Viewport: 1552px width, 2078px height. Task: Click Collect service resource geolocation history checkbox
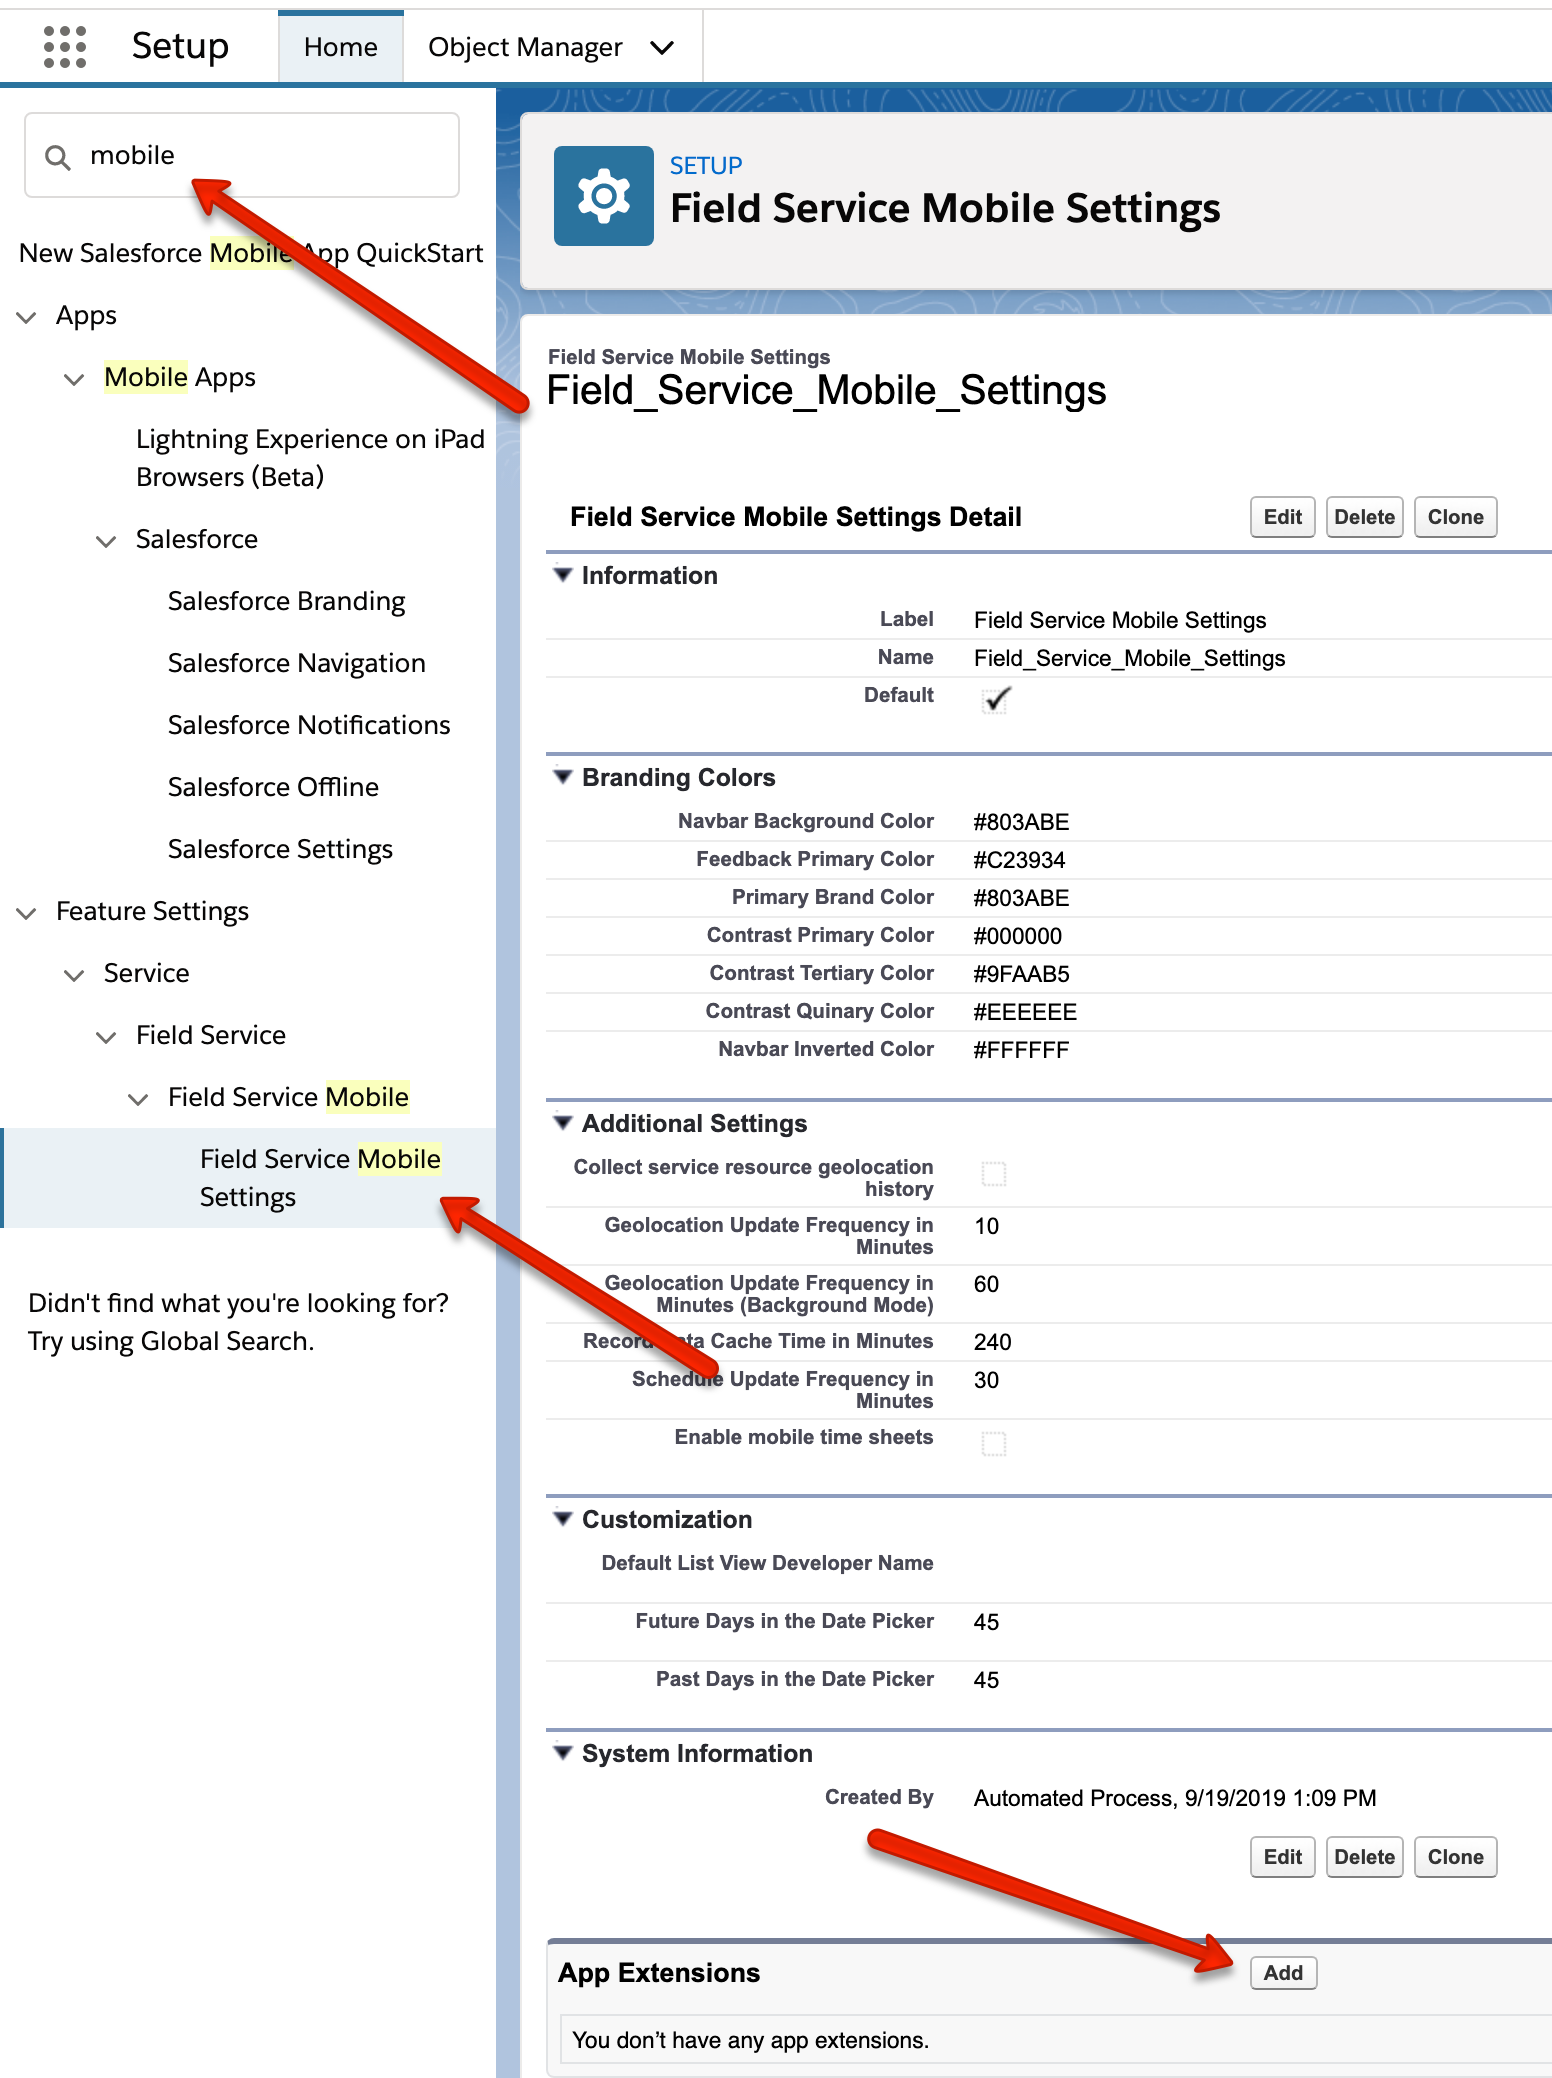point(994,1174)
